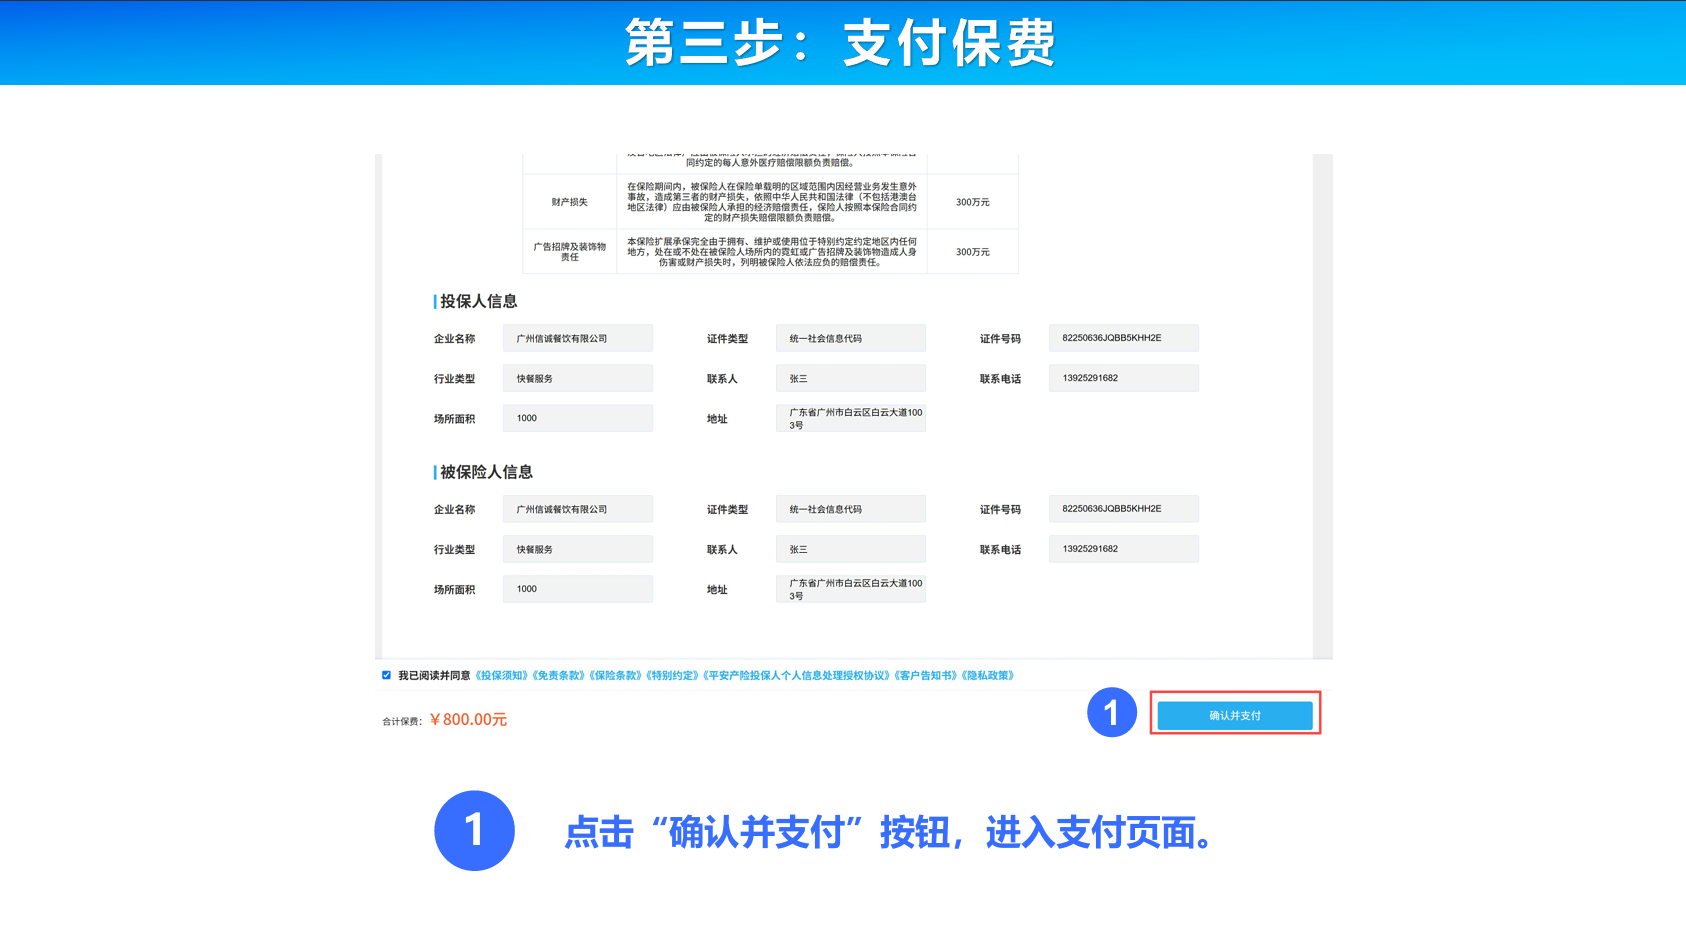Screen dimensions: 1686x950
Task: Click the 确认并支付 button
Action: coord(1234,715)
